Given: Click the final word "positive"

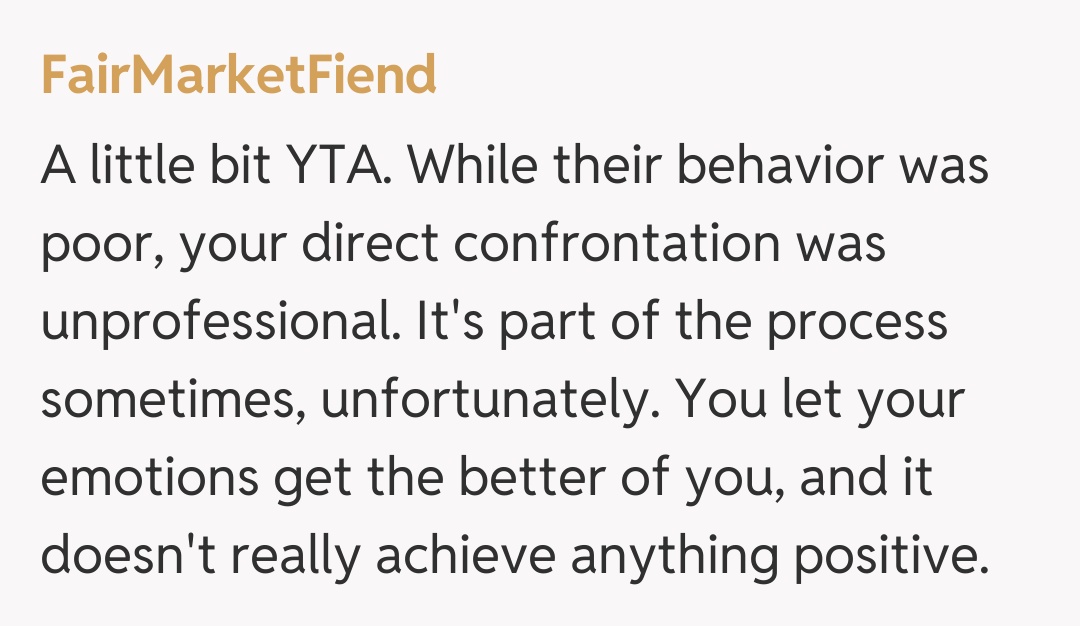Looking at the screenshot, I should coord(882,557).
